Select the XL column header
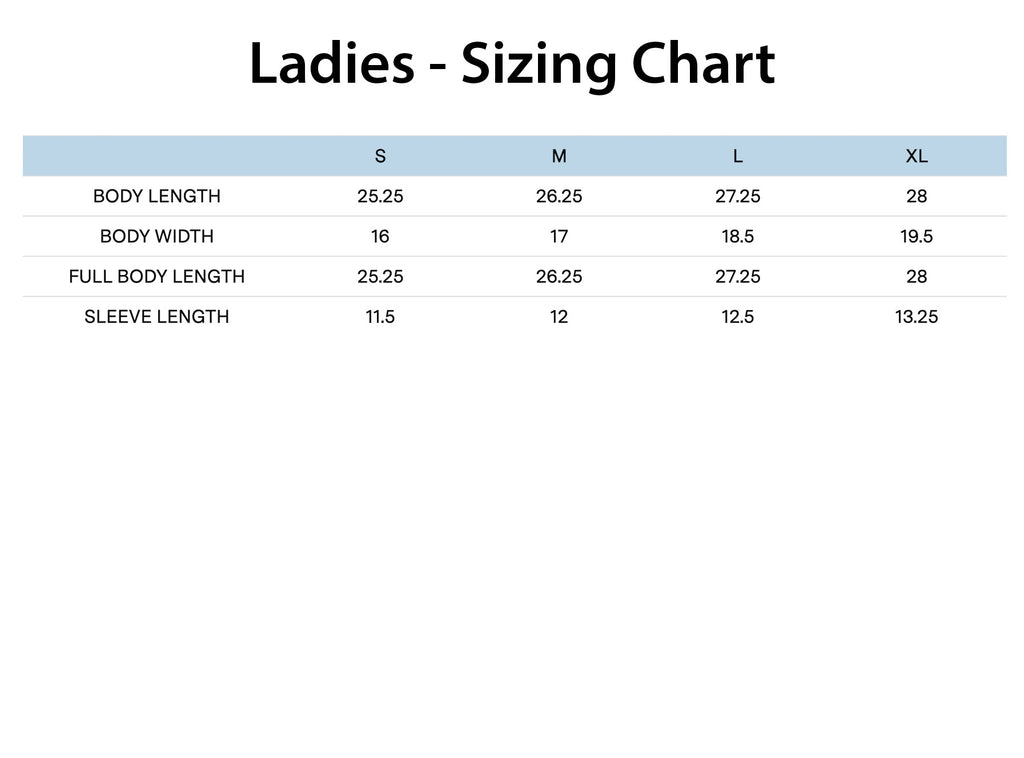1024x758 pixels. coord(916,156)
